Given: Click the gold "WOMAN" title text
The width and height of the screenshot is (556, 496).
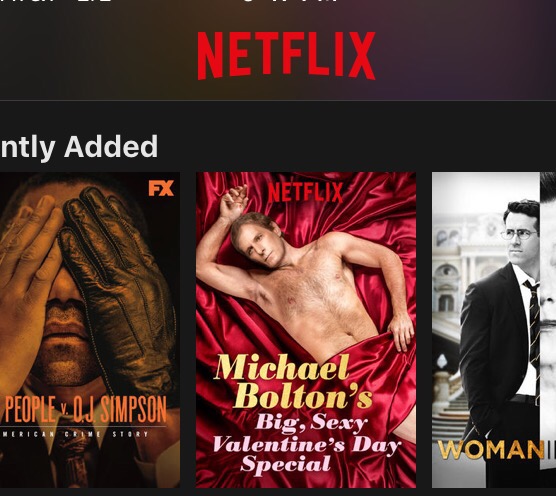Looking at the screenshot, I should 491,450.
